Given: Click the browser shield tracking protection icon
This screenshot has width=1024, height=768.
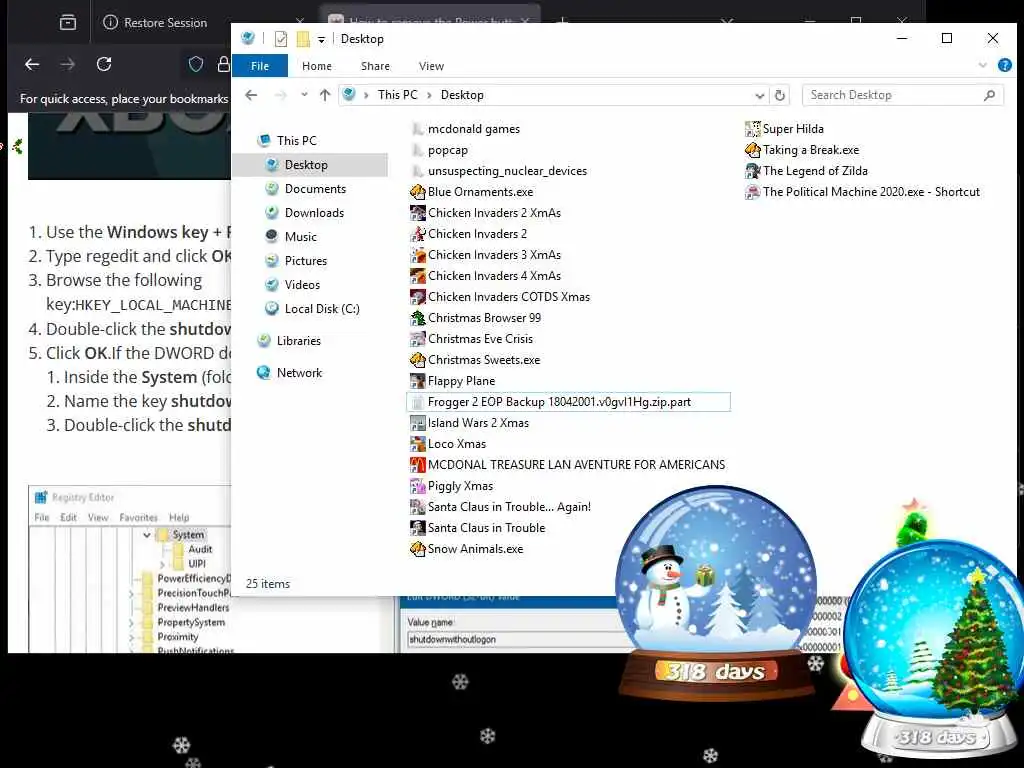Looking at the screenshot, I should [x=196, y=64].
